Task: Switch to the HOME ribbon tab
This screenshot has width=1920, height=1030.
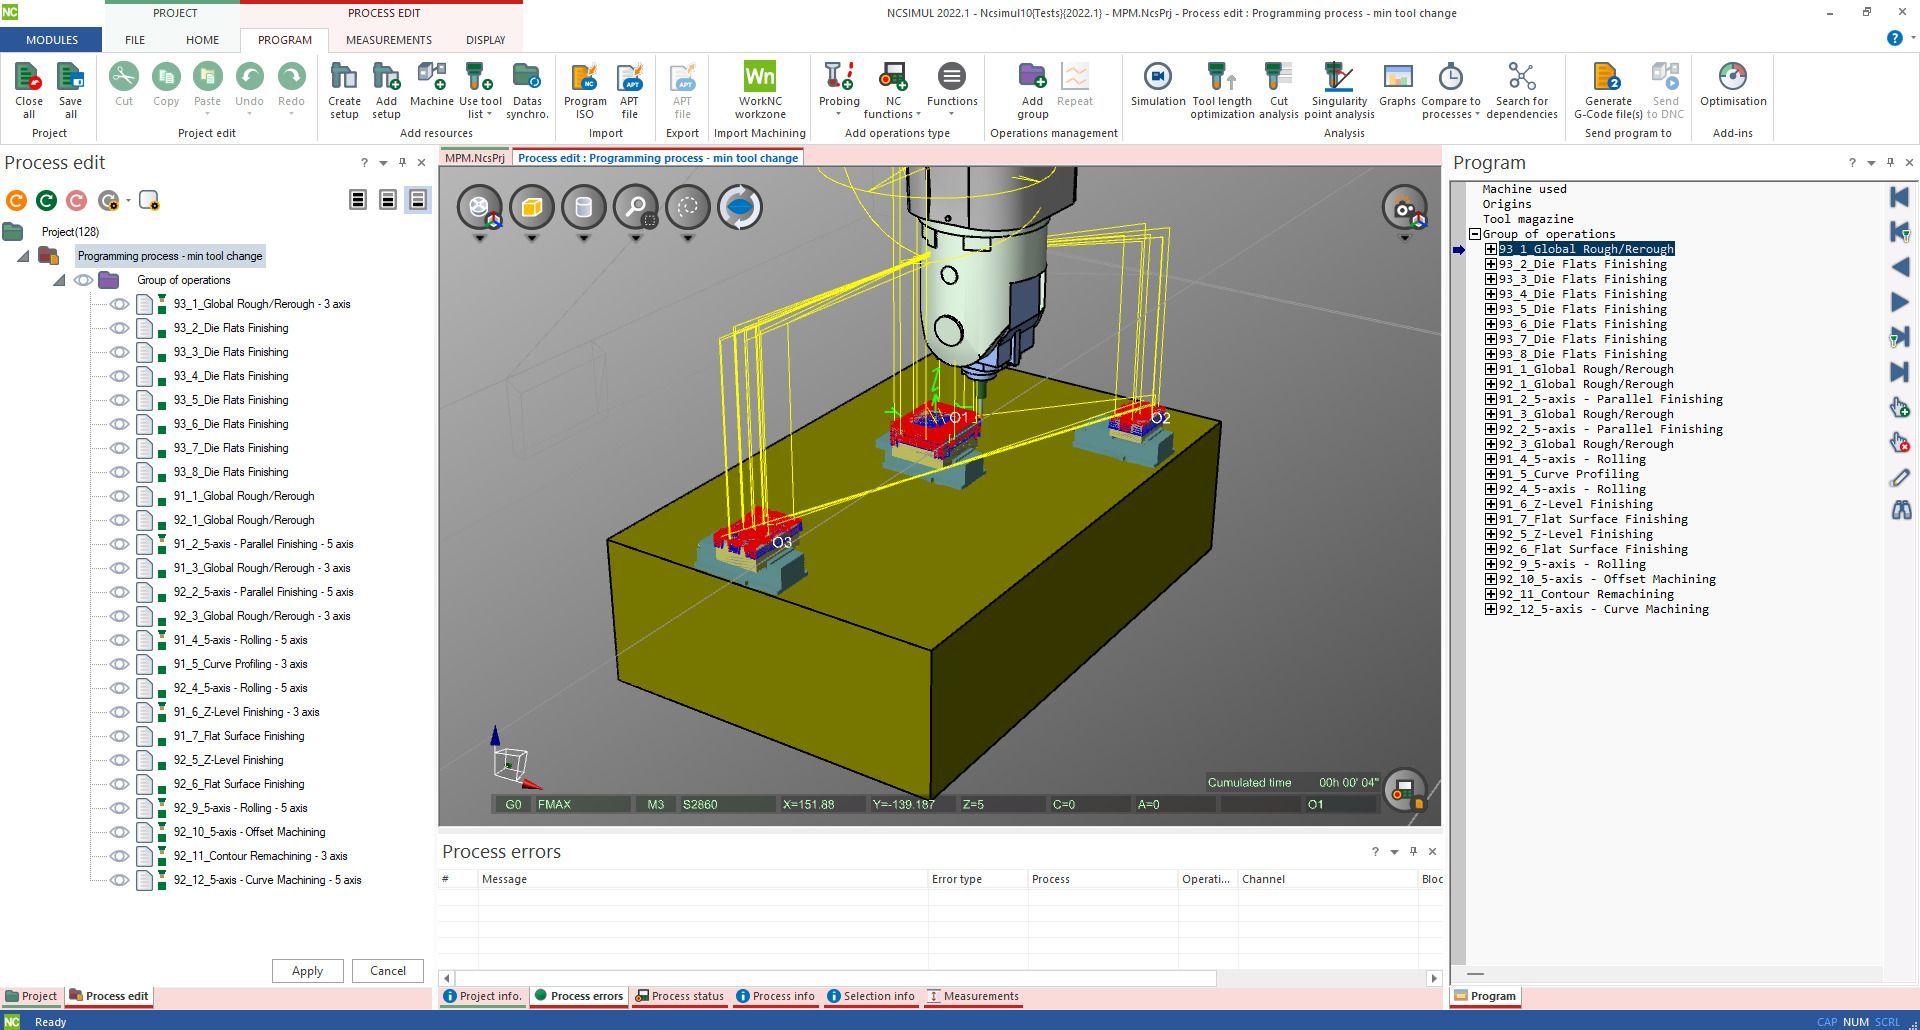Action: [202, 40]
